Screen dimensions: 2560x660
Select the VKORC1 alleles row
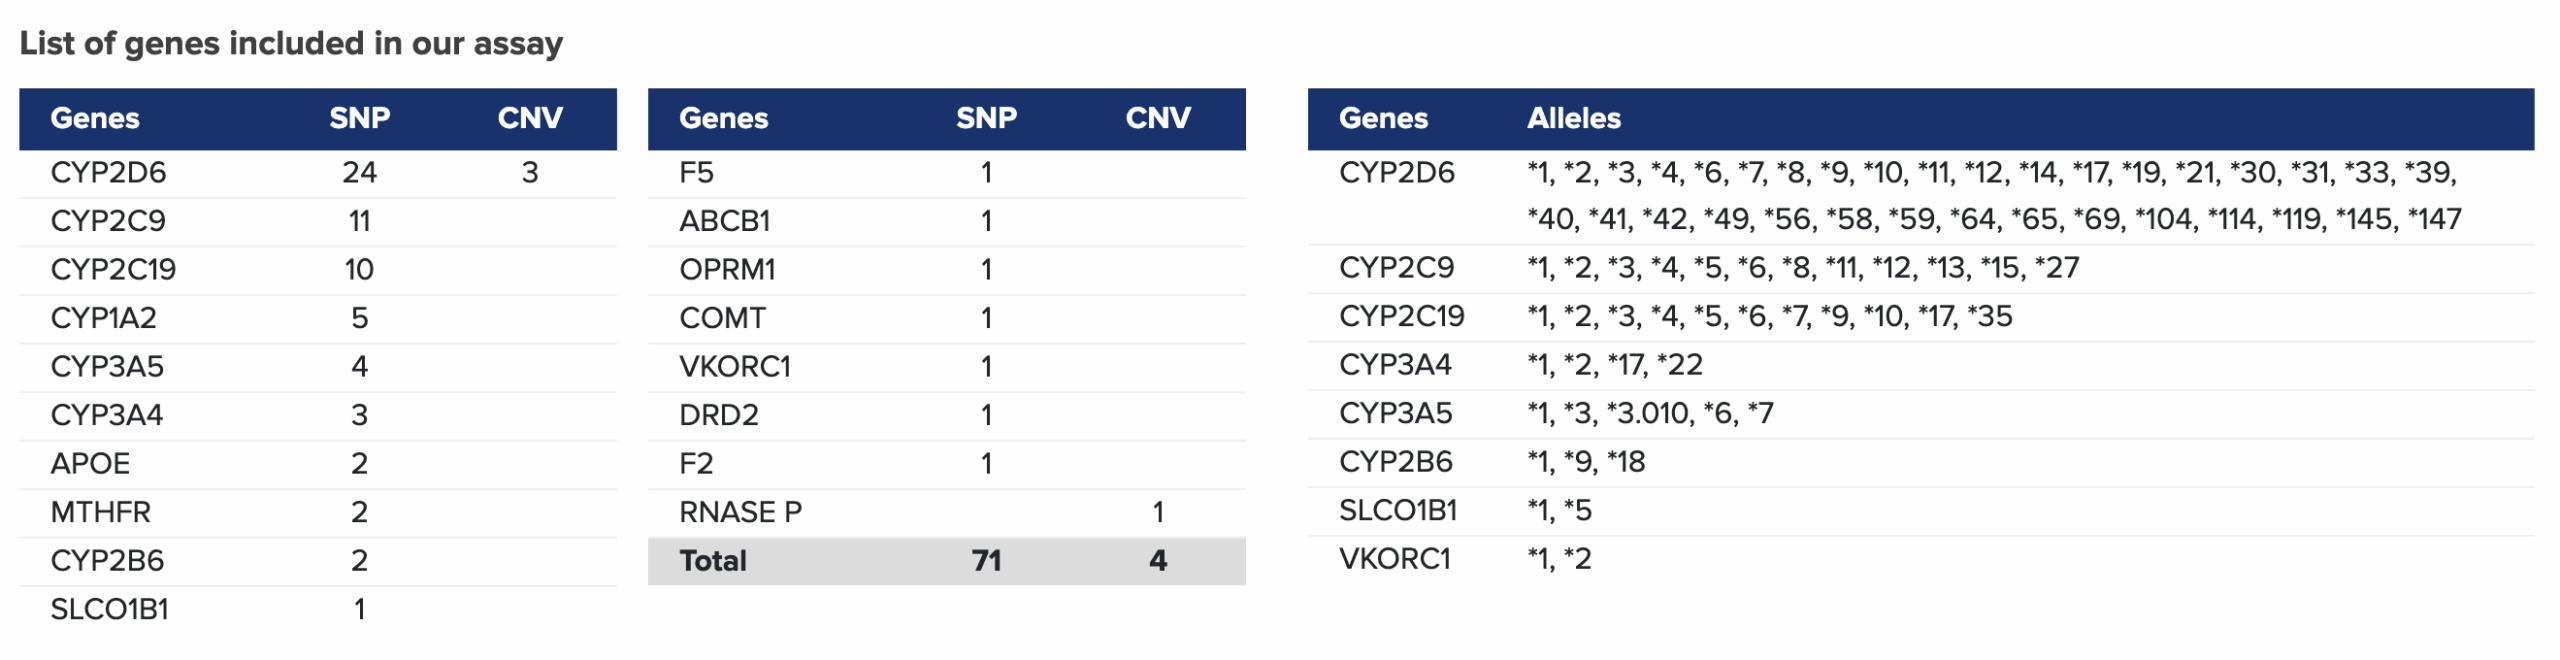[1558, 559]
